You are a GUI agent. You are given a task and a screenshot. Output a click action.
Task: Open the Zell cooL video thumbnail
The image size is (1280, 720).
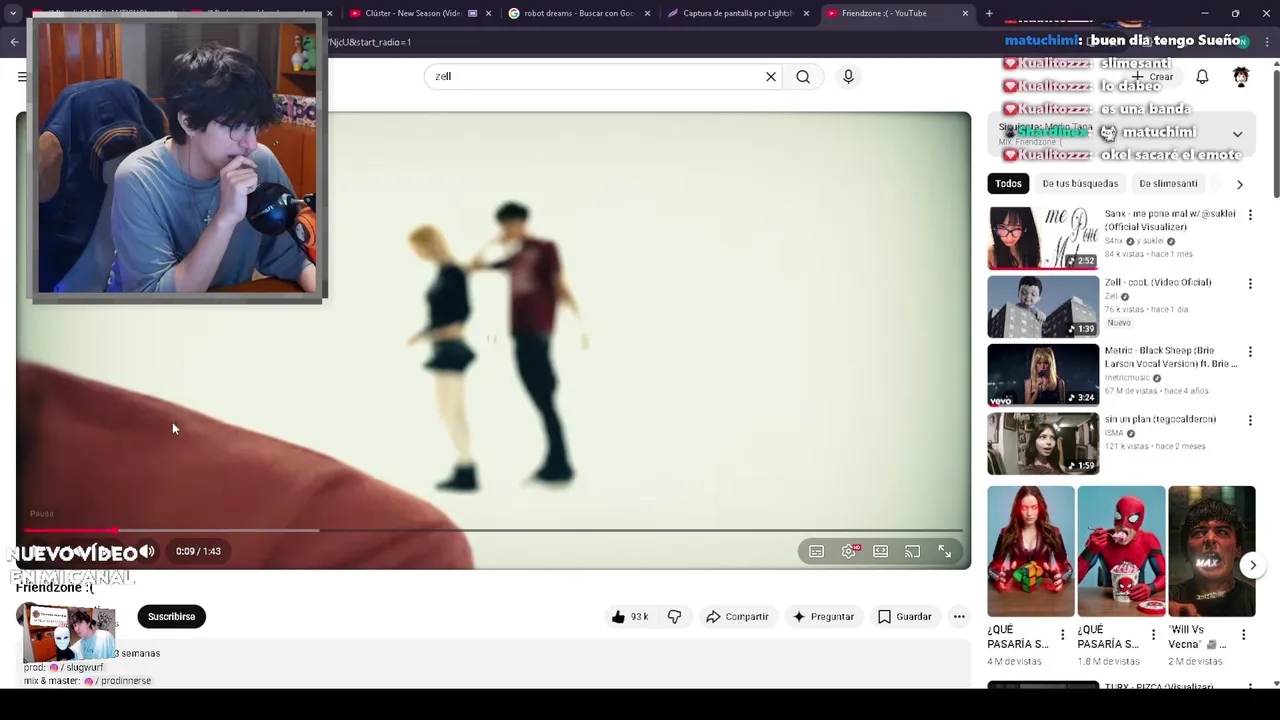pos(1043,307)
